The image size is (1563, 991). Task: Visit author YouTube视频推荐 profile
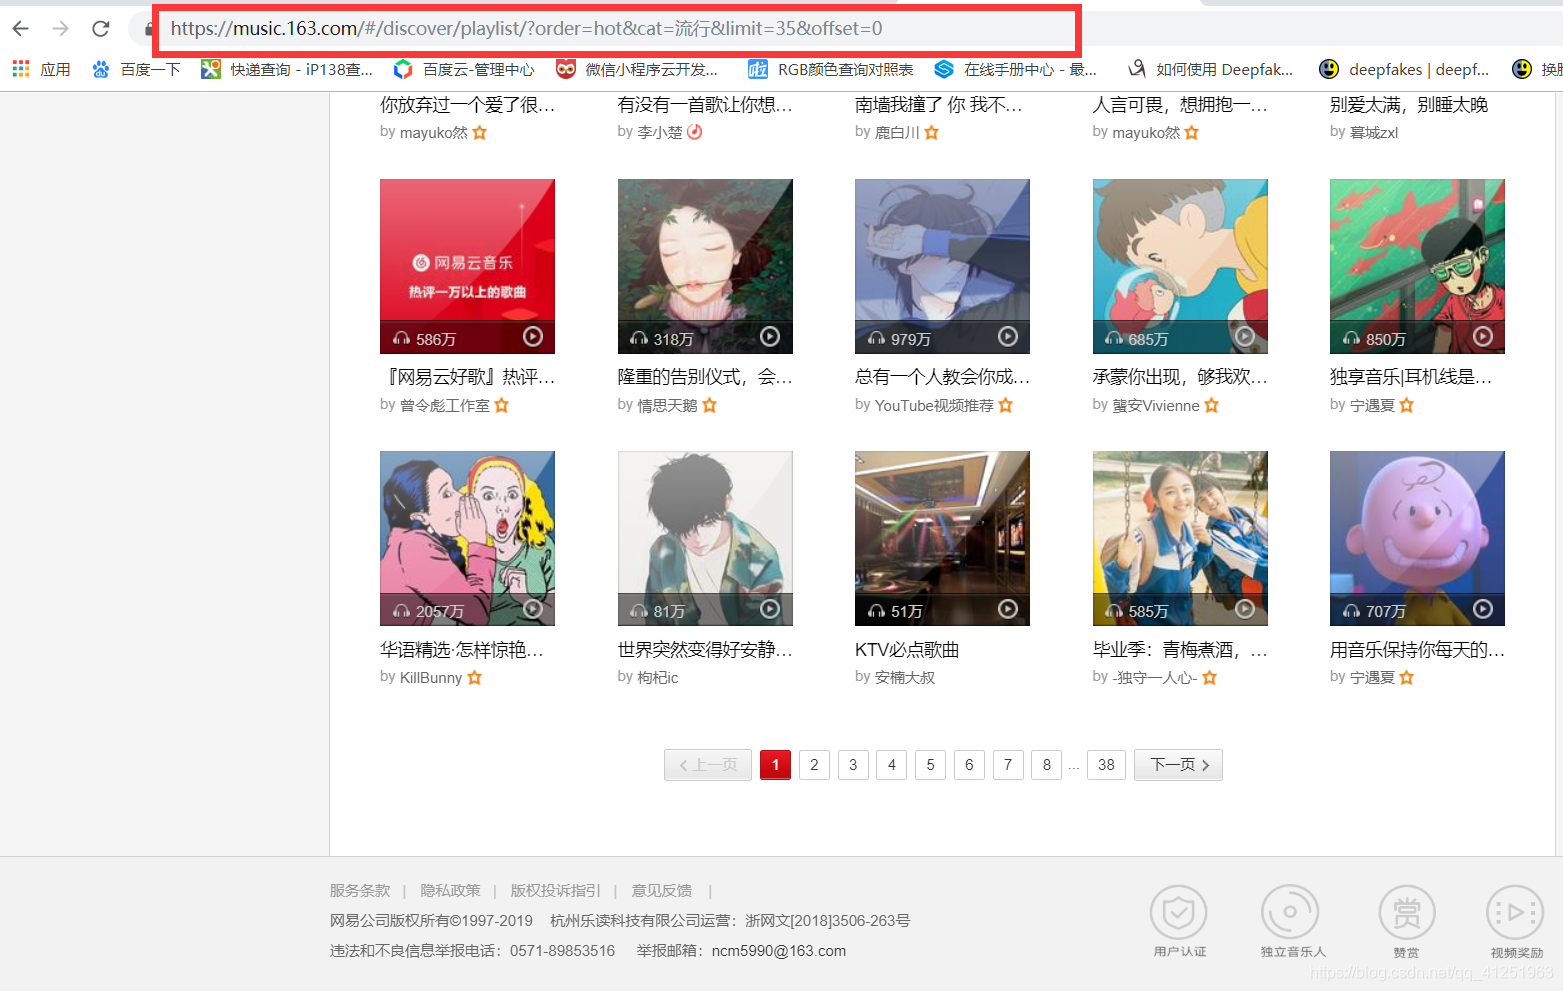(x=934, y=405)
